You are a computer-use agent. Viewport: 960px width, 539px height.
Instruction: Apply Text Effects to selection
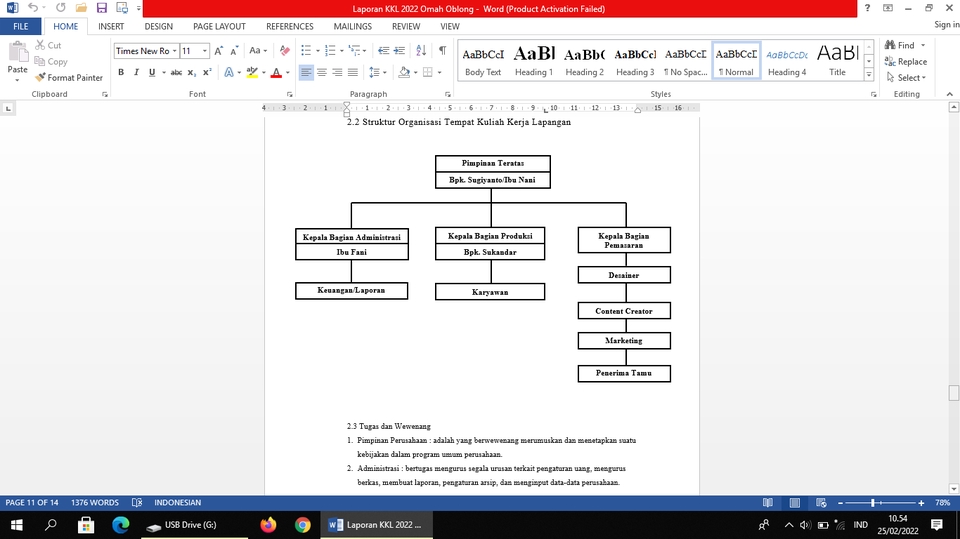229,72
